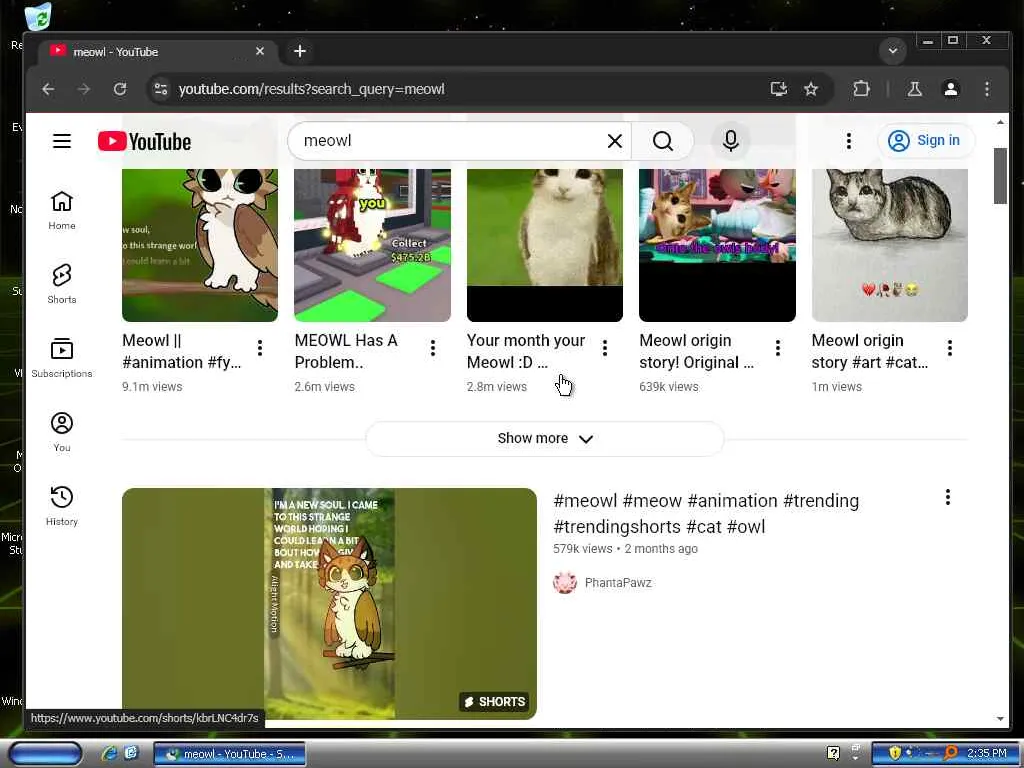Open Shorts in the sidebar
Viewport: 1024px width, 768px height.
pos(61,284)
